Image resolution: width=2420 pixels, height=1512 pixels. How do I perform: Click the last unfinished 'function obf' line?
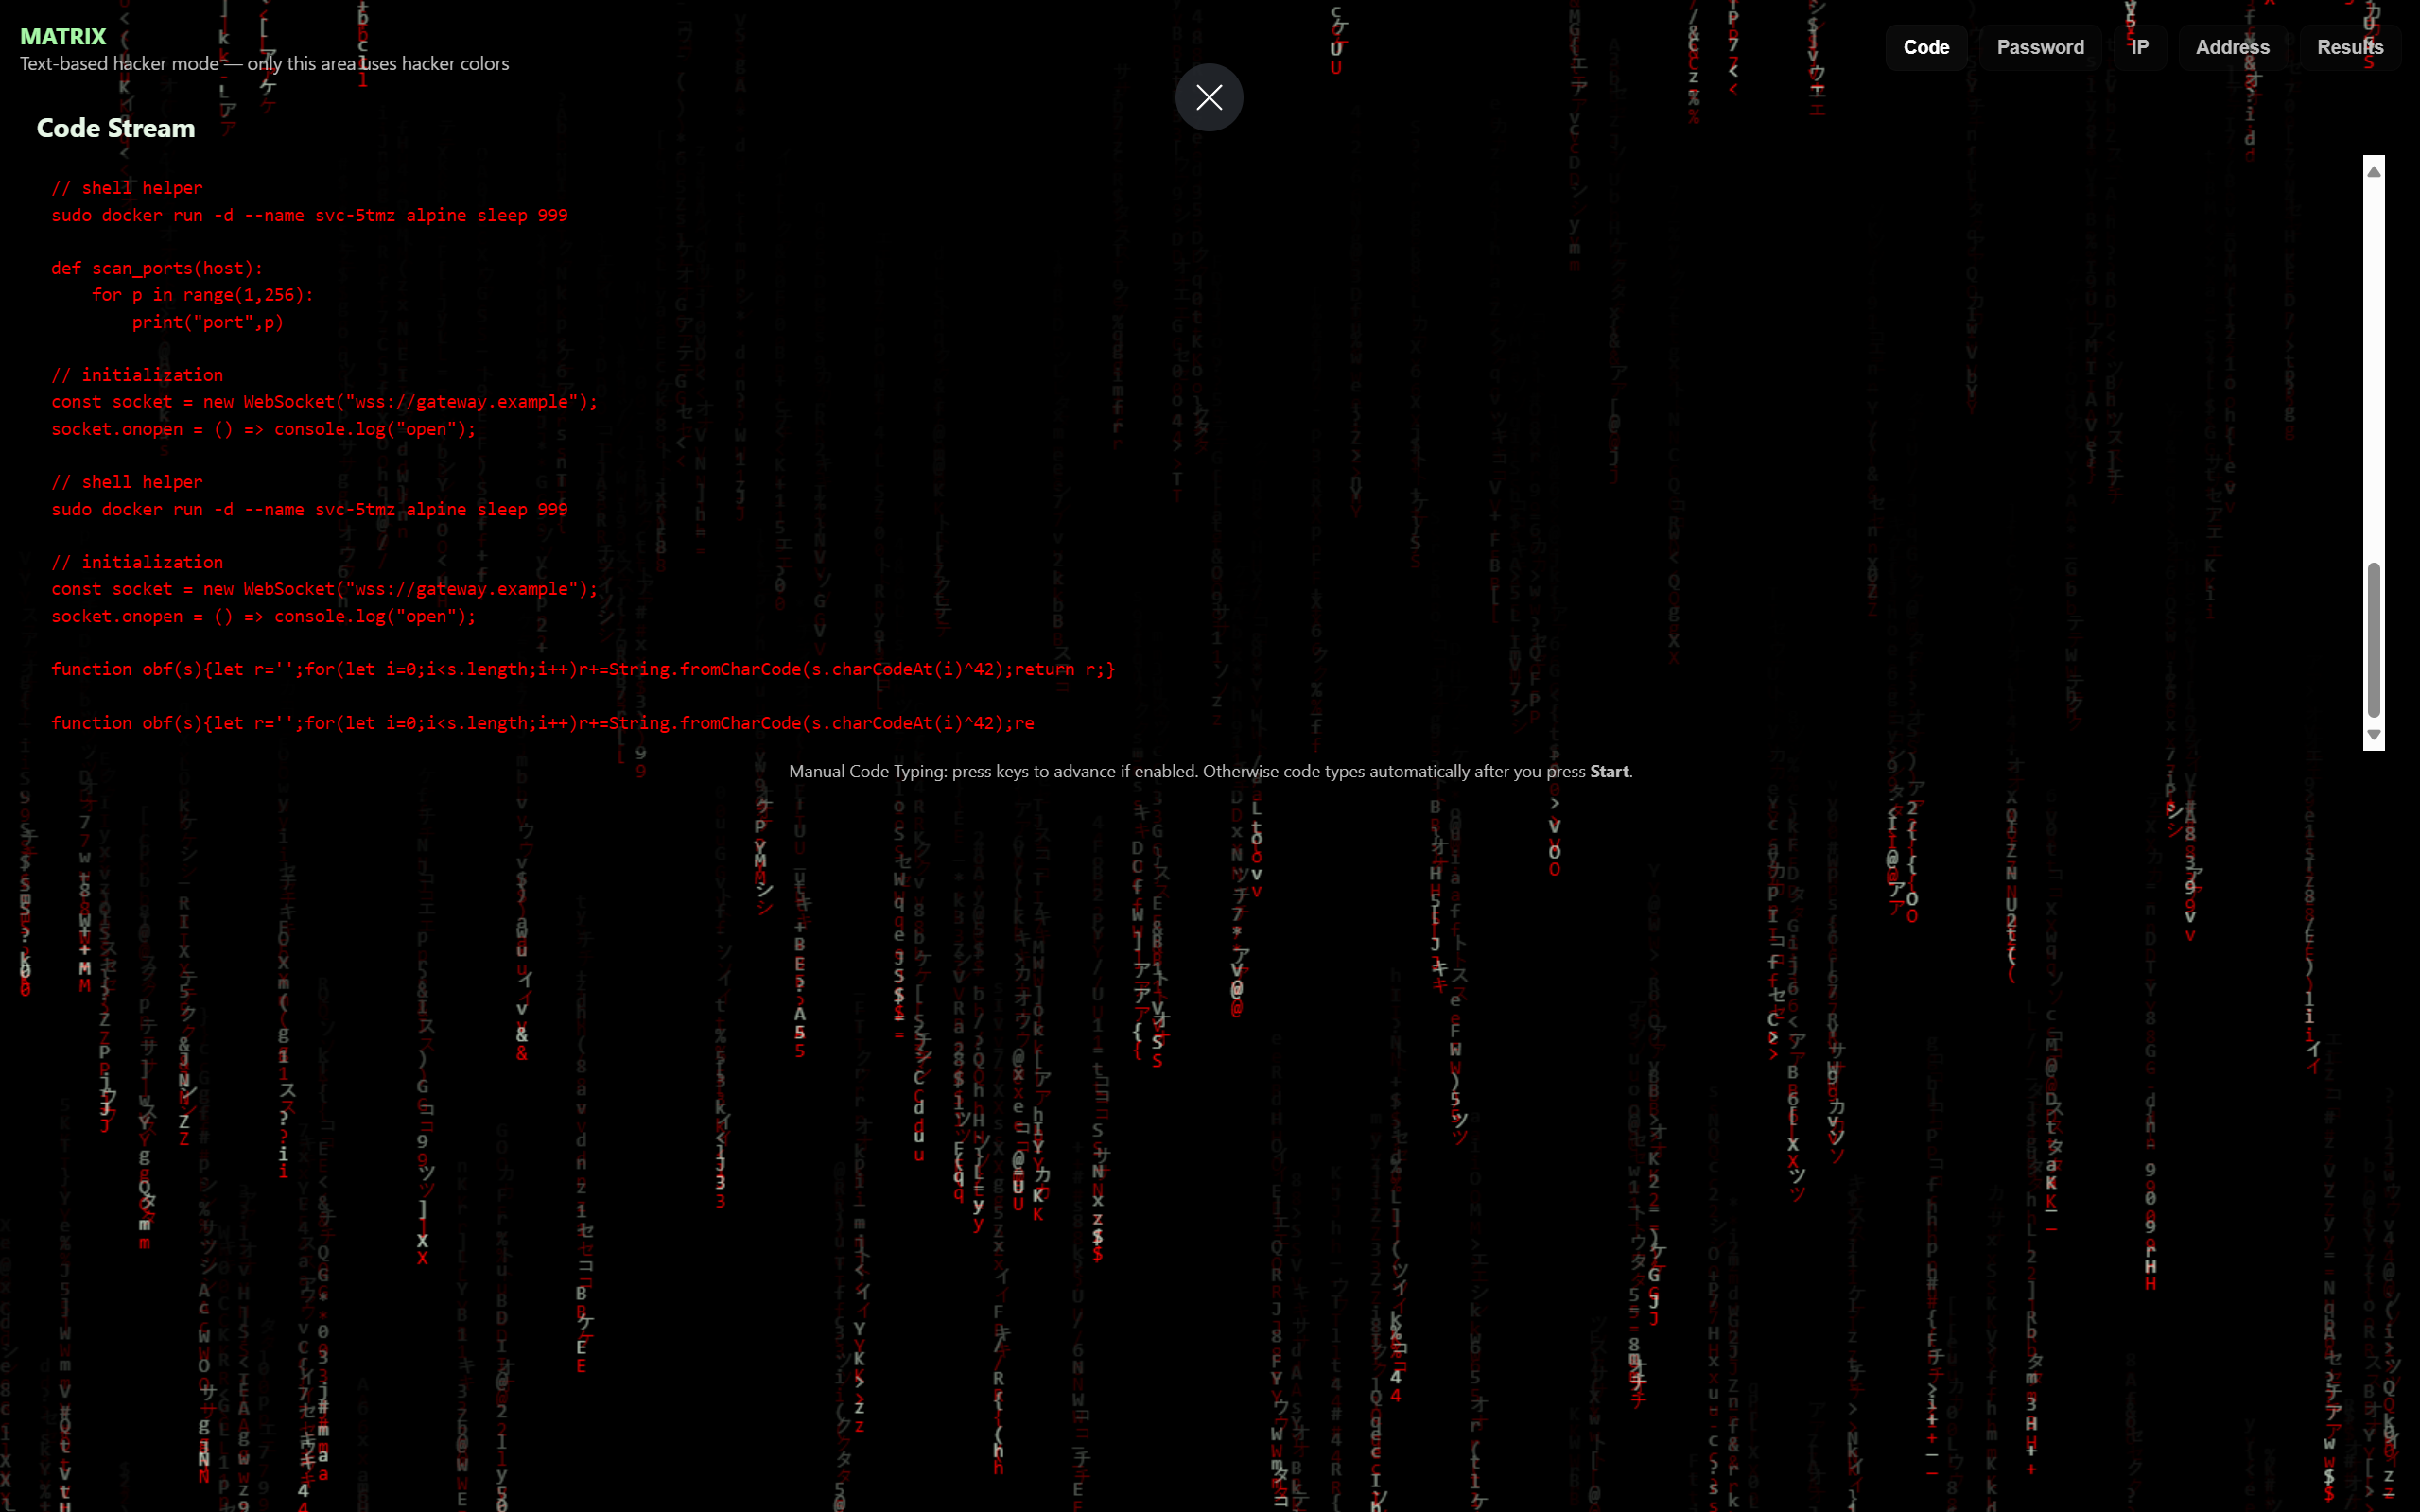tap(542, 723)
